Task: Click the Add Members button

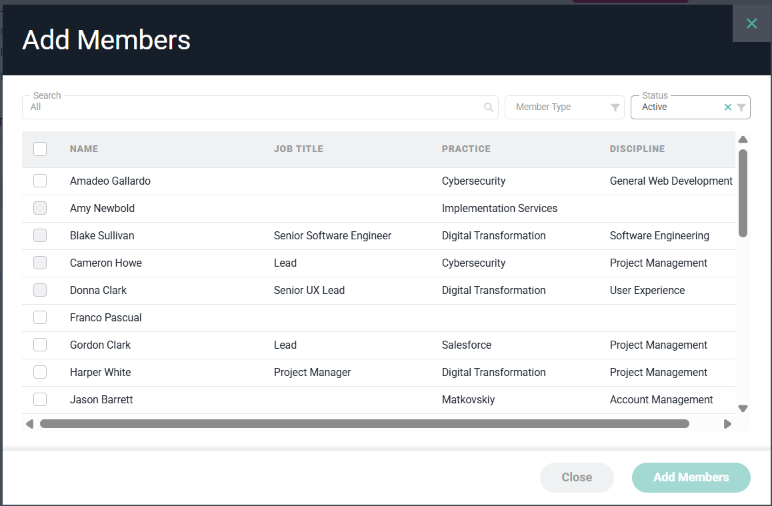Action: (x=691, y=477)
